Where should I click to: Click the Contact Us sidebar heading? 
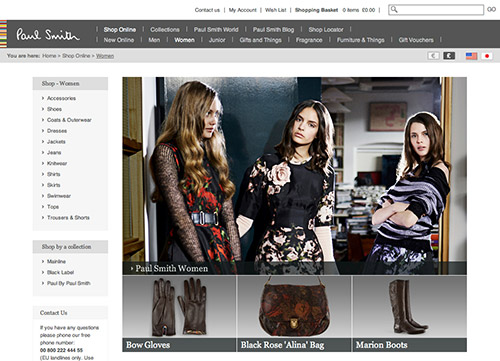(x=54, y=313)
